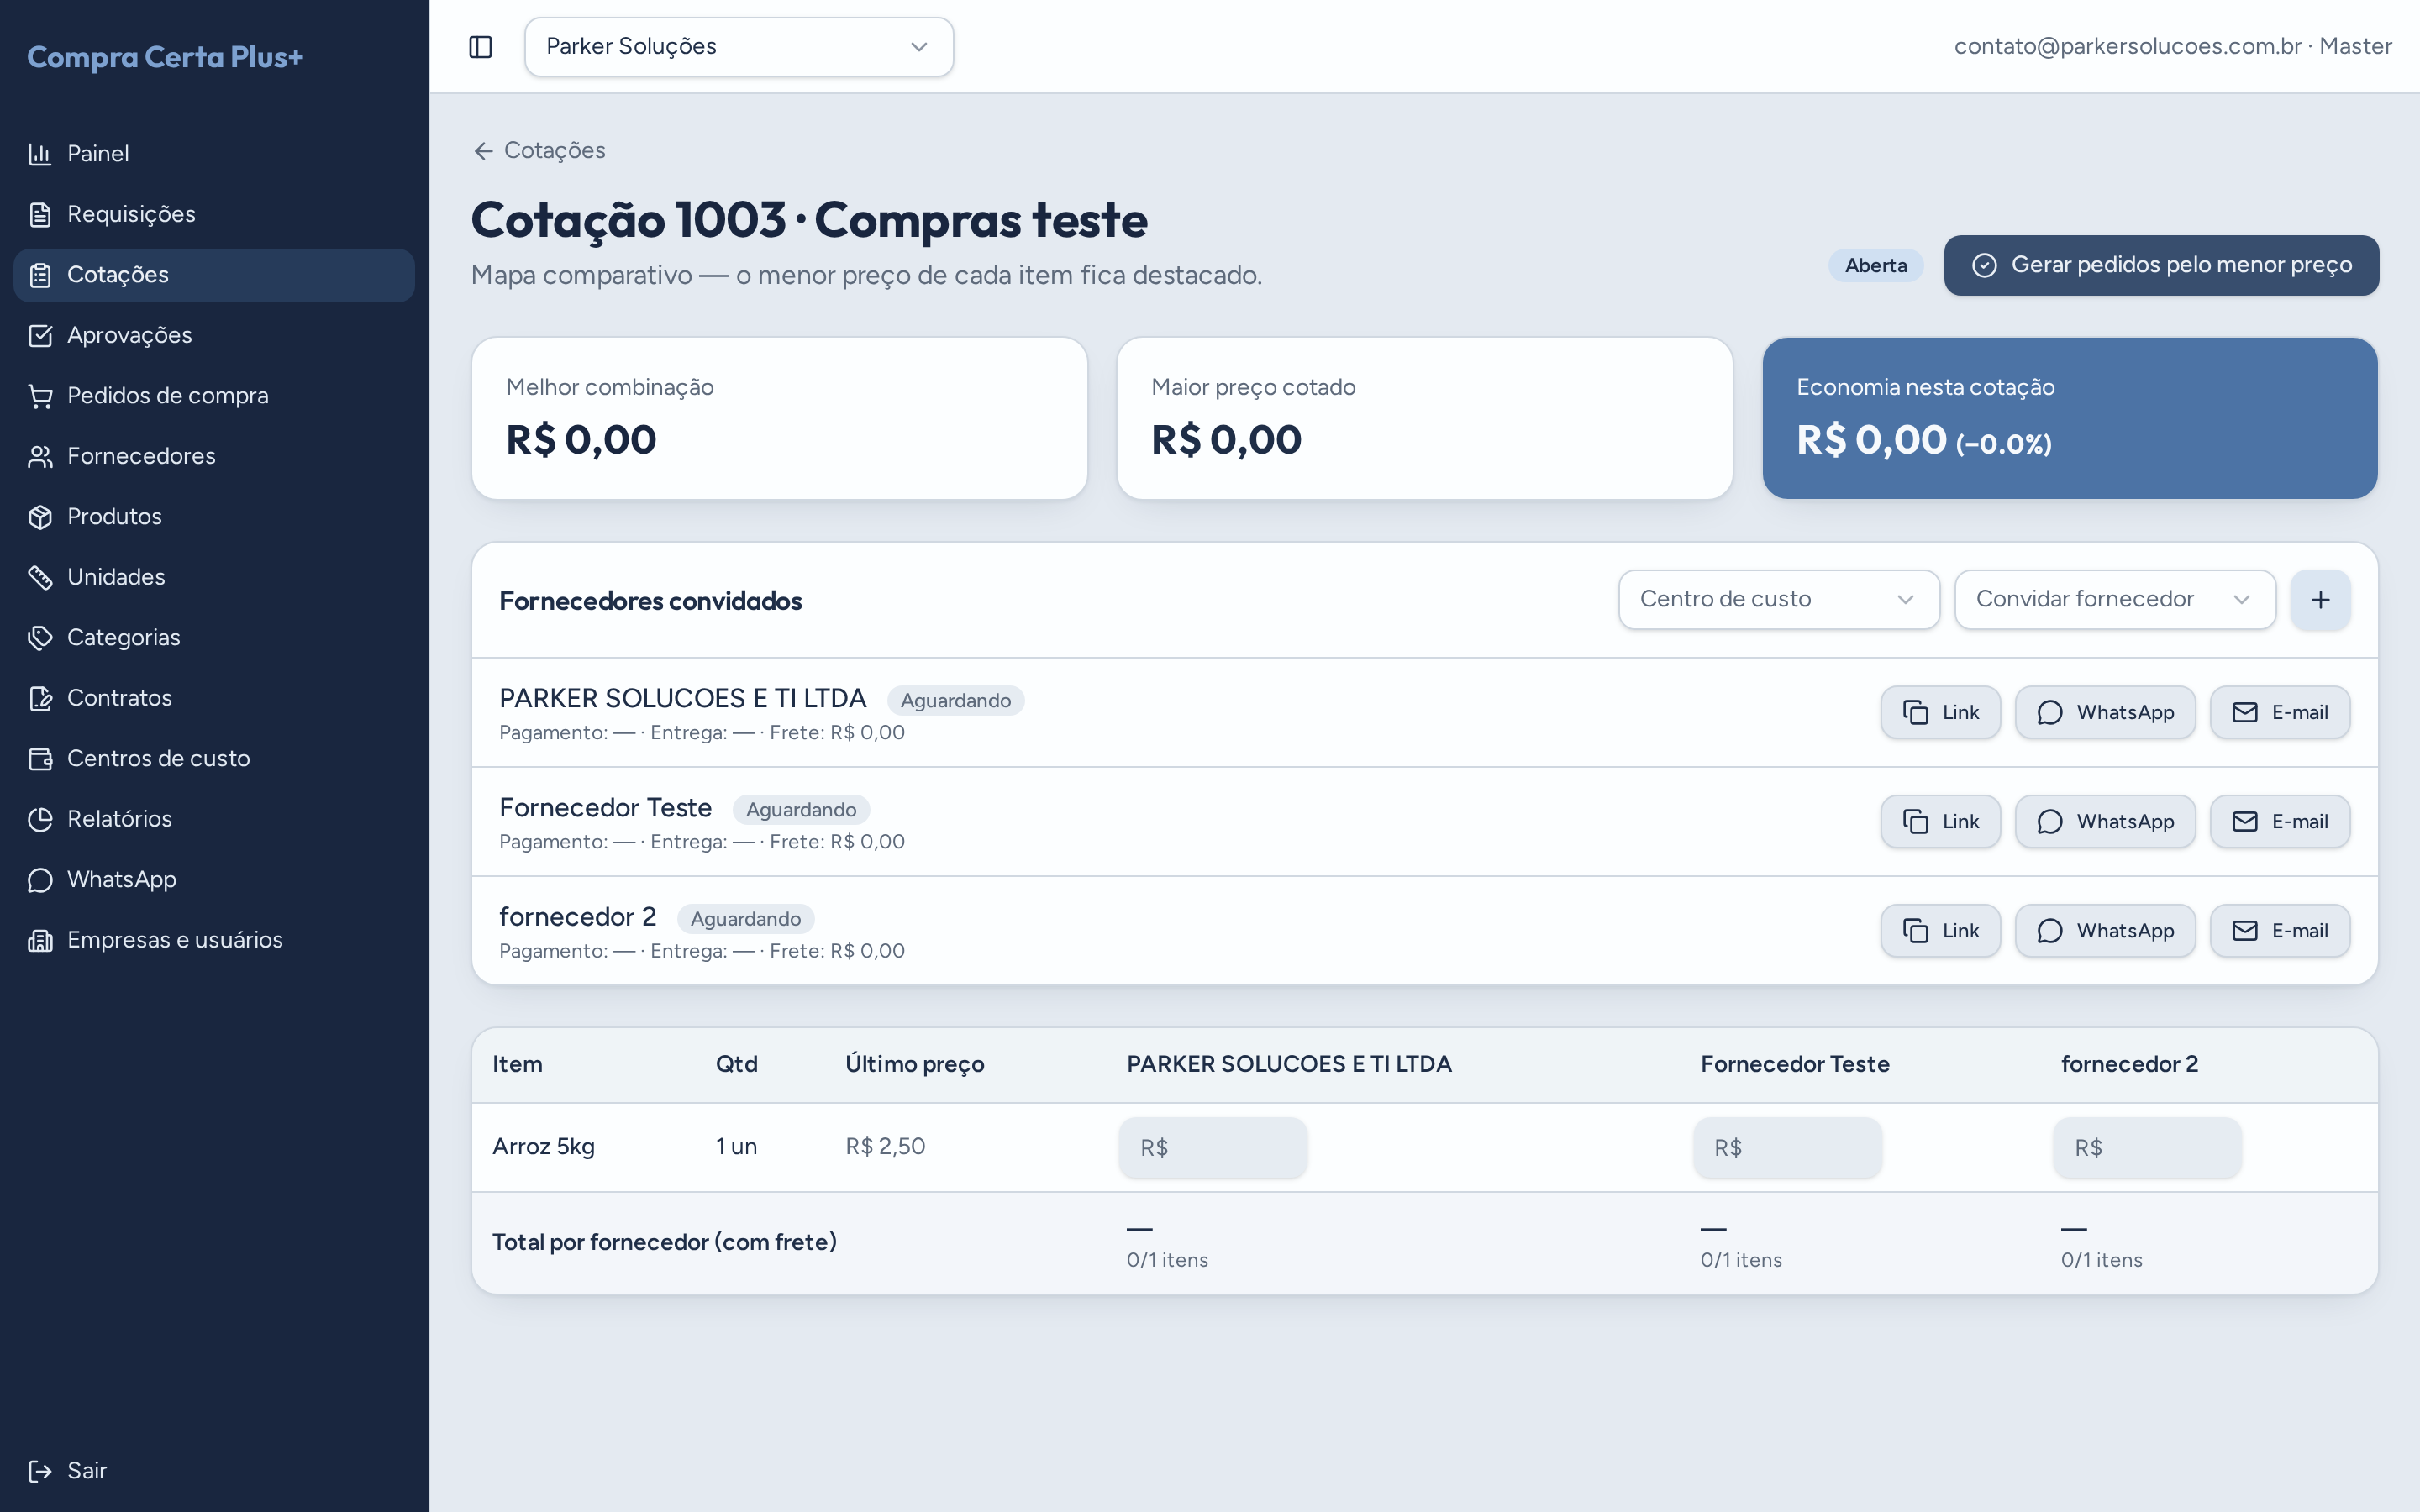Image resolution: width=2420 pixels, height=1512 pixels.
Task: Open the Convidar fornecedor dropdown
Action: click(x=2115, y=600)
